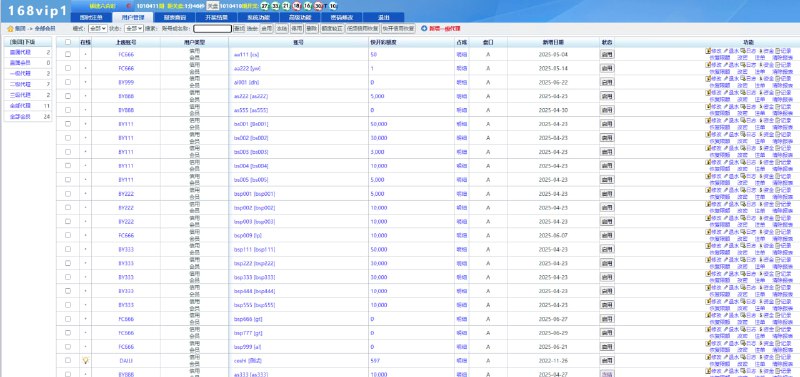
Task: Click the account search input field
Action: (212, 29)
